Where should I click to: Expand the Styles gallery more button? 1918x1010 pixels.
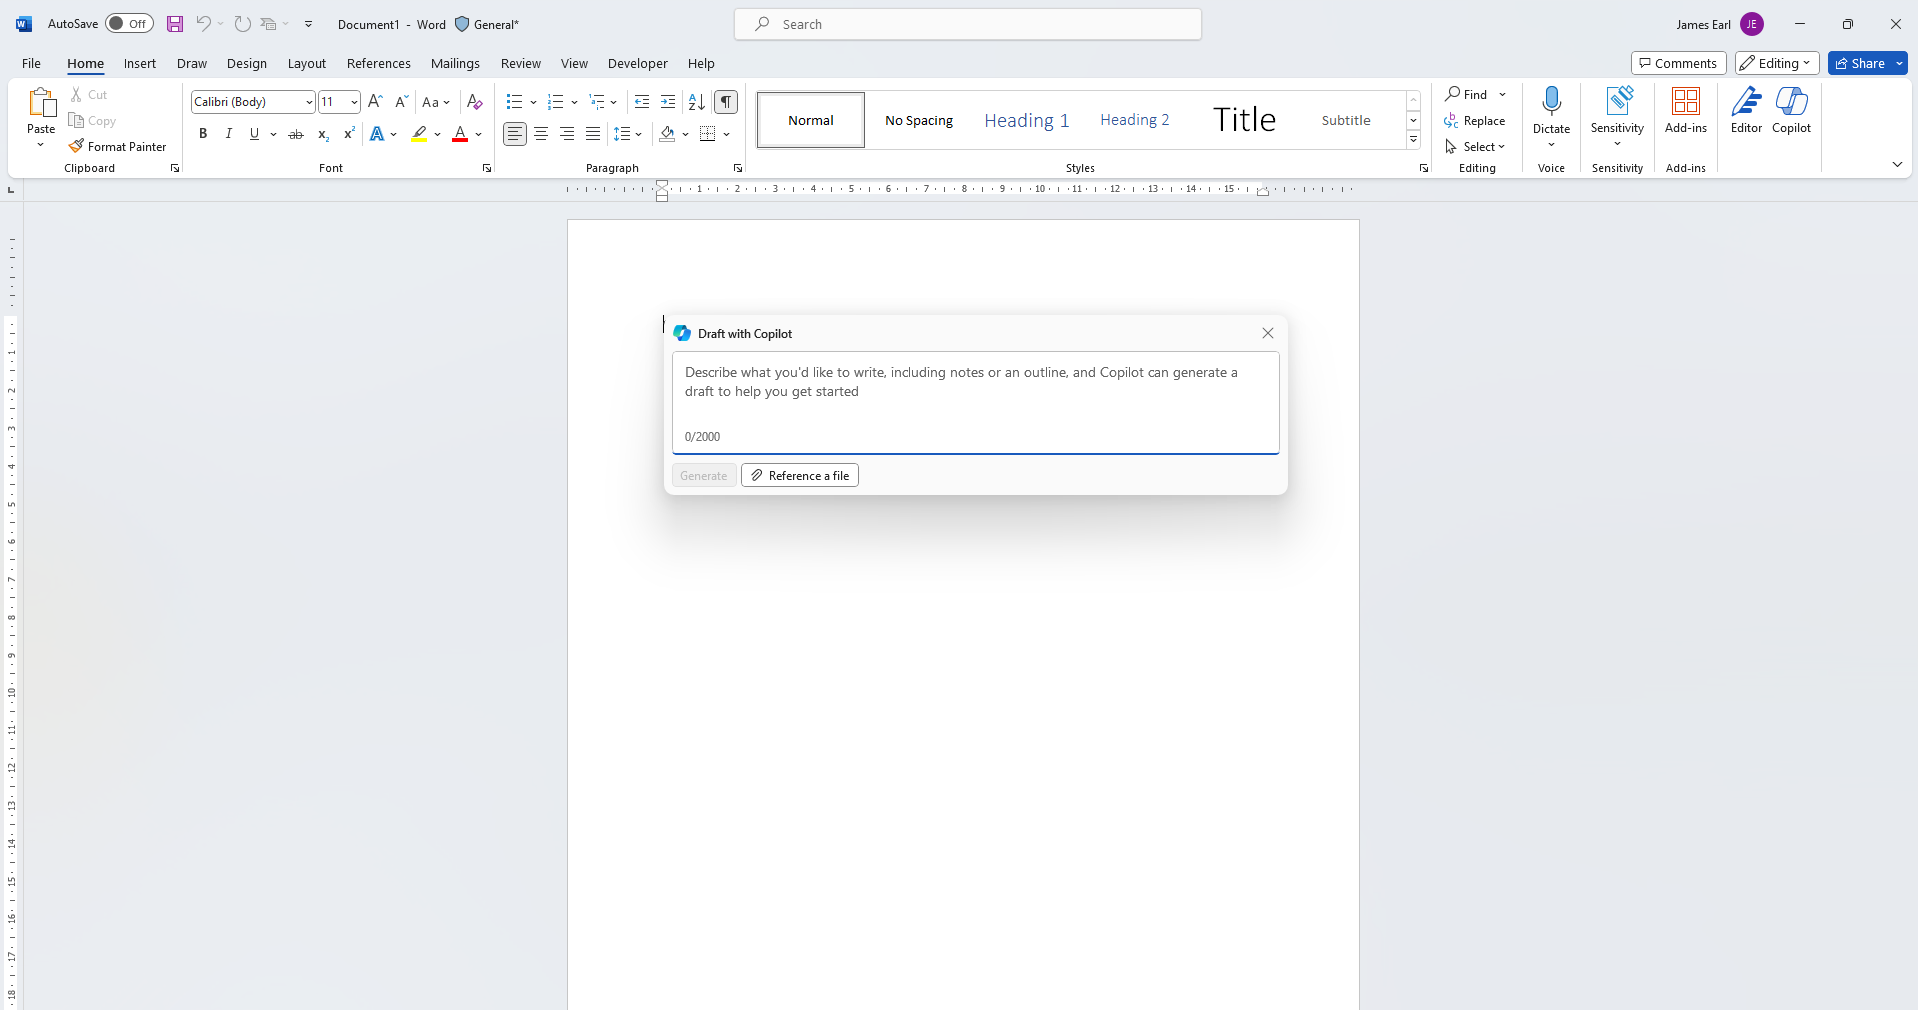point(1414,140)
